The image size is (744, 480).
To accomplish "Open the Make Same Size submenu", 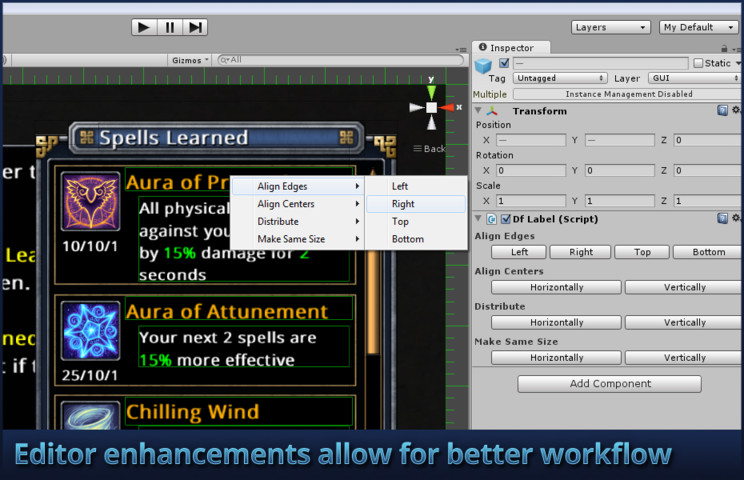I will (x=298, y=239).
